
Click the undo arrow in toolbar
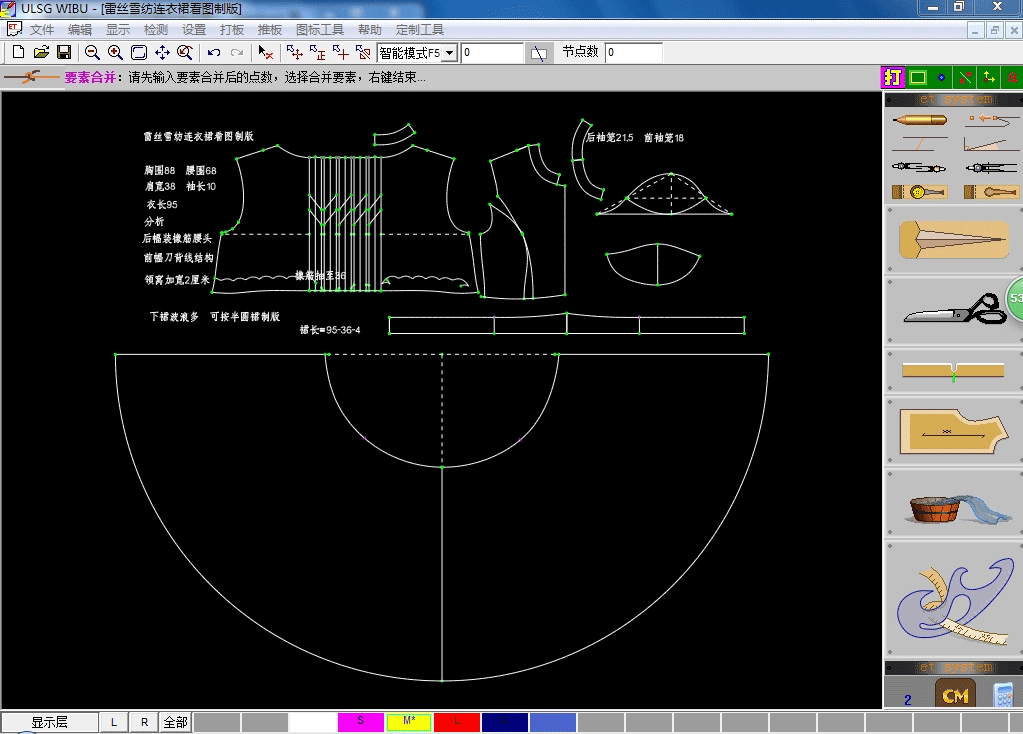pos(214,52)
